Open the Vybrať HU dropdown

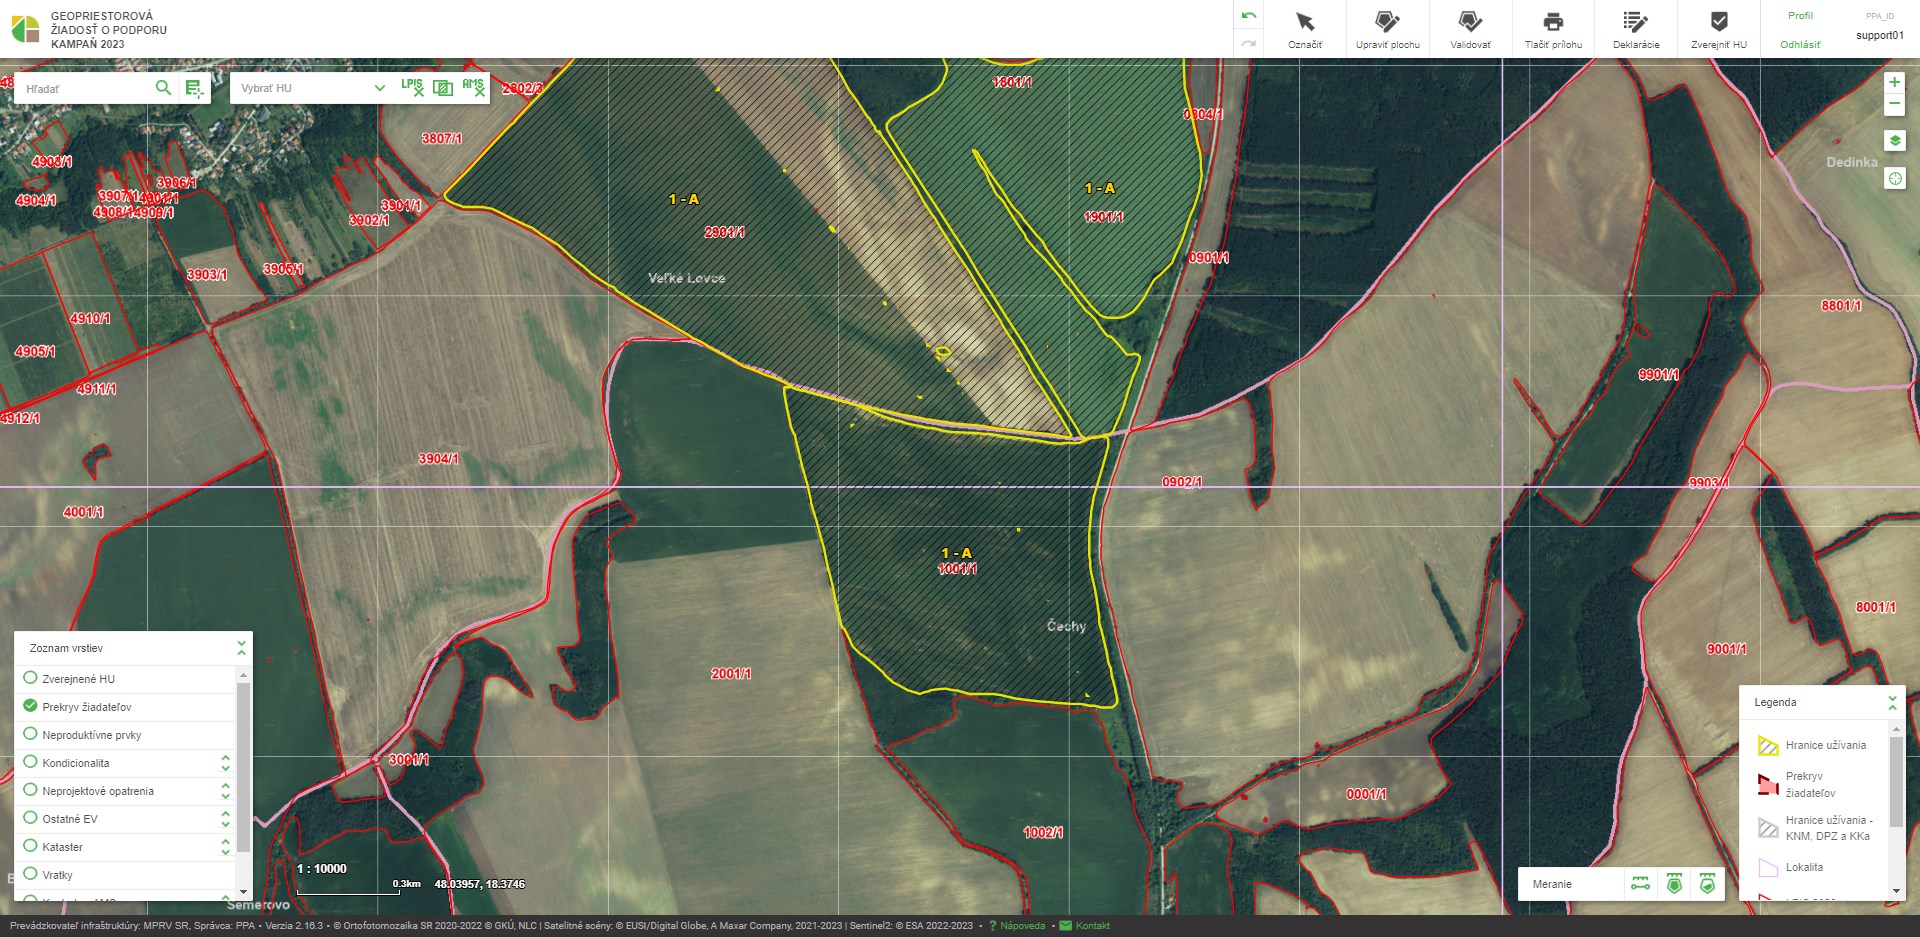tap(312, 88)
